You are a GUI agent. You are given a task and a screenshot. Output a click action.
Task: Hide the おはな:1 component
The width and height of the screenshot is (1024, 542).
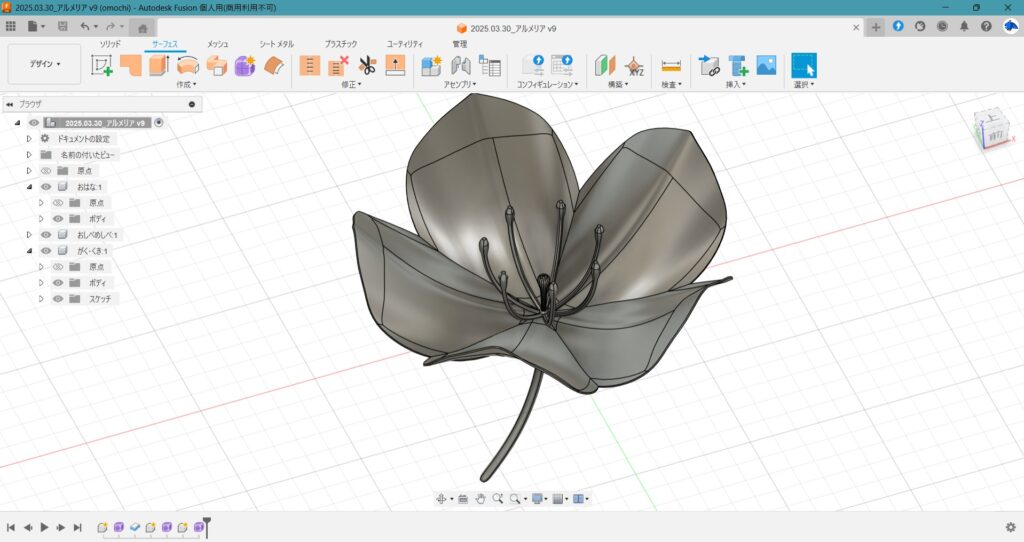46,187
